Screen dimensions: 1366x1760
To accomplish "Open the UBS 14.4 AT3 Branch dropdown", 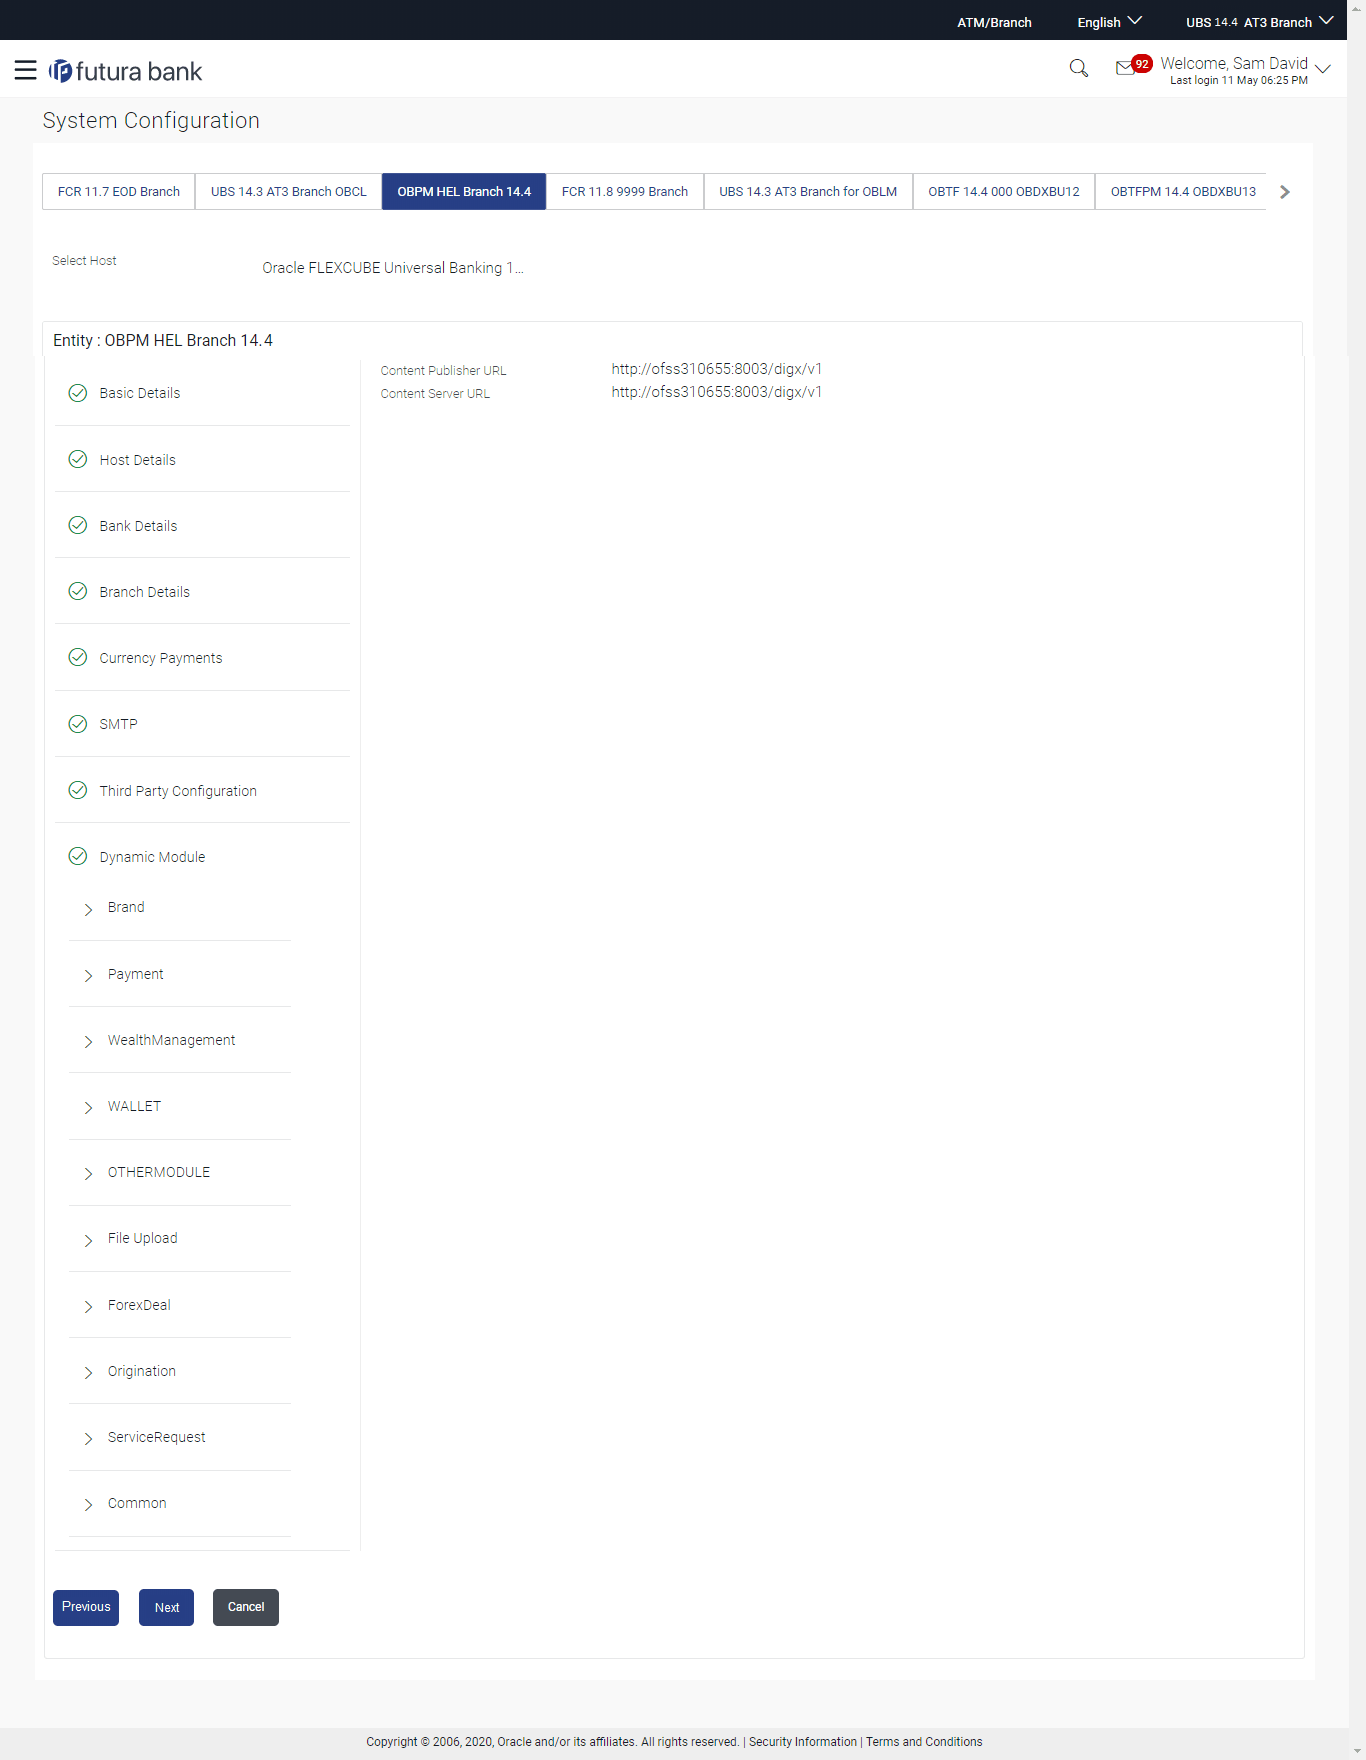I will 1259,22.
